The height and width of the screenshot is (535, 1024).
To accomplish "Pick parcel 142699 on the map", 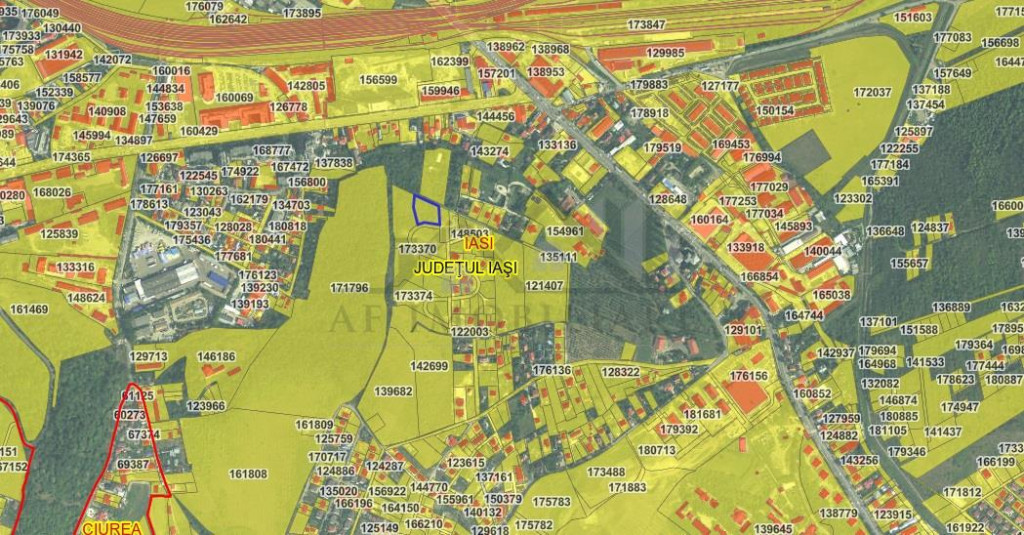I will click(x=430, y=366).
